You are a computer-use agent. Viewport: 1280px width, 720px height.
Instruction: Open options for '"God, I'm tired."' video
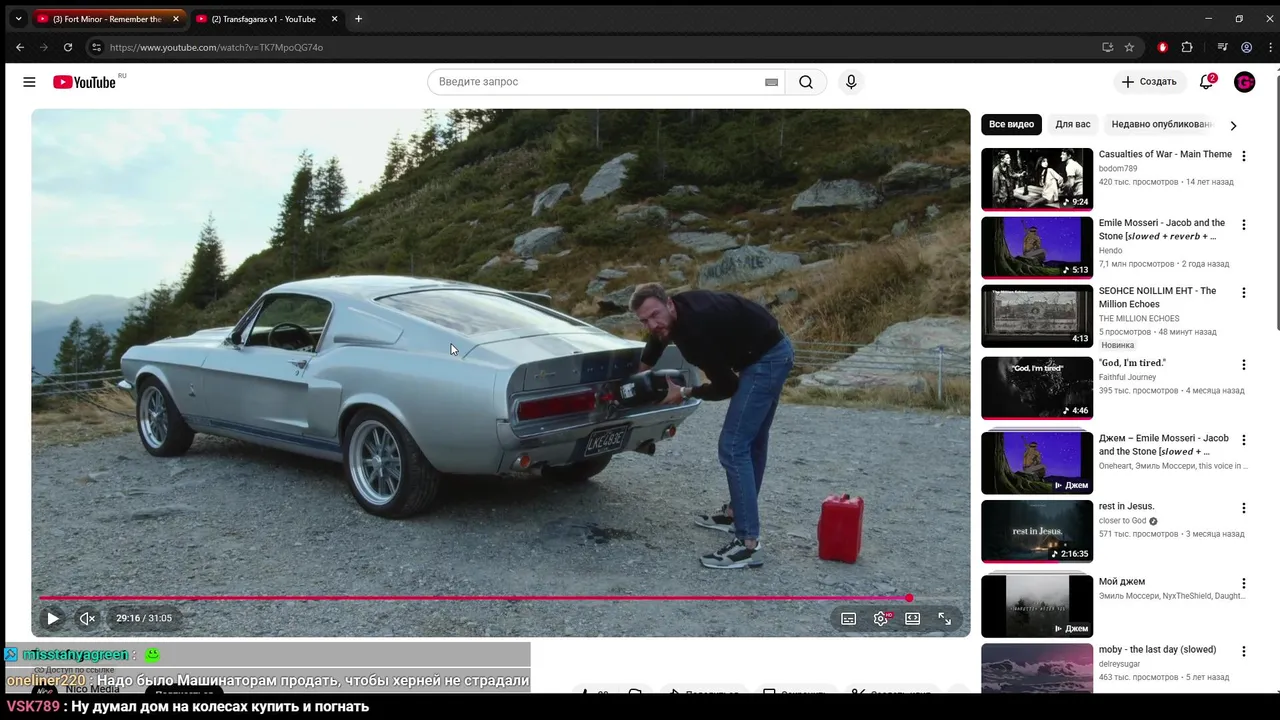[x=1244, y=365]
